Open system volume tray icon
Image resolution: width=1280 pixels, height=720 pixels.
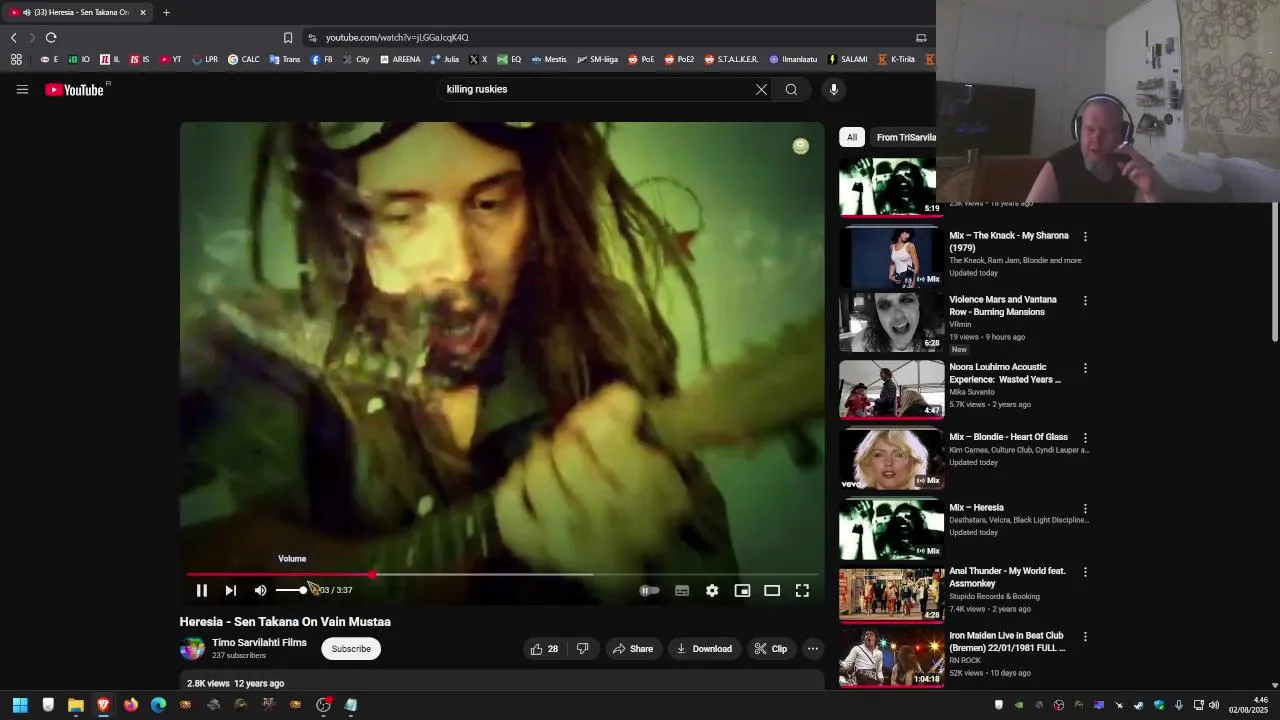click(1214, 705)
